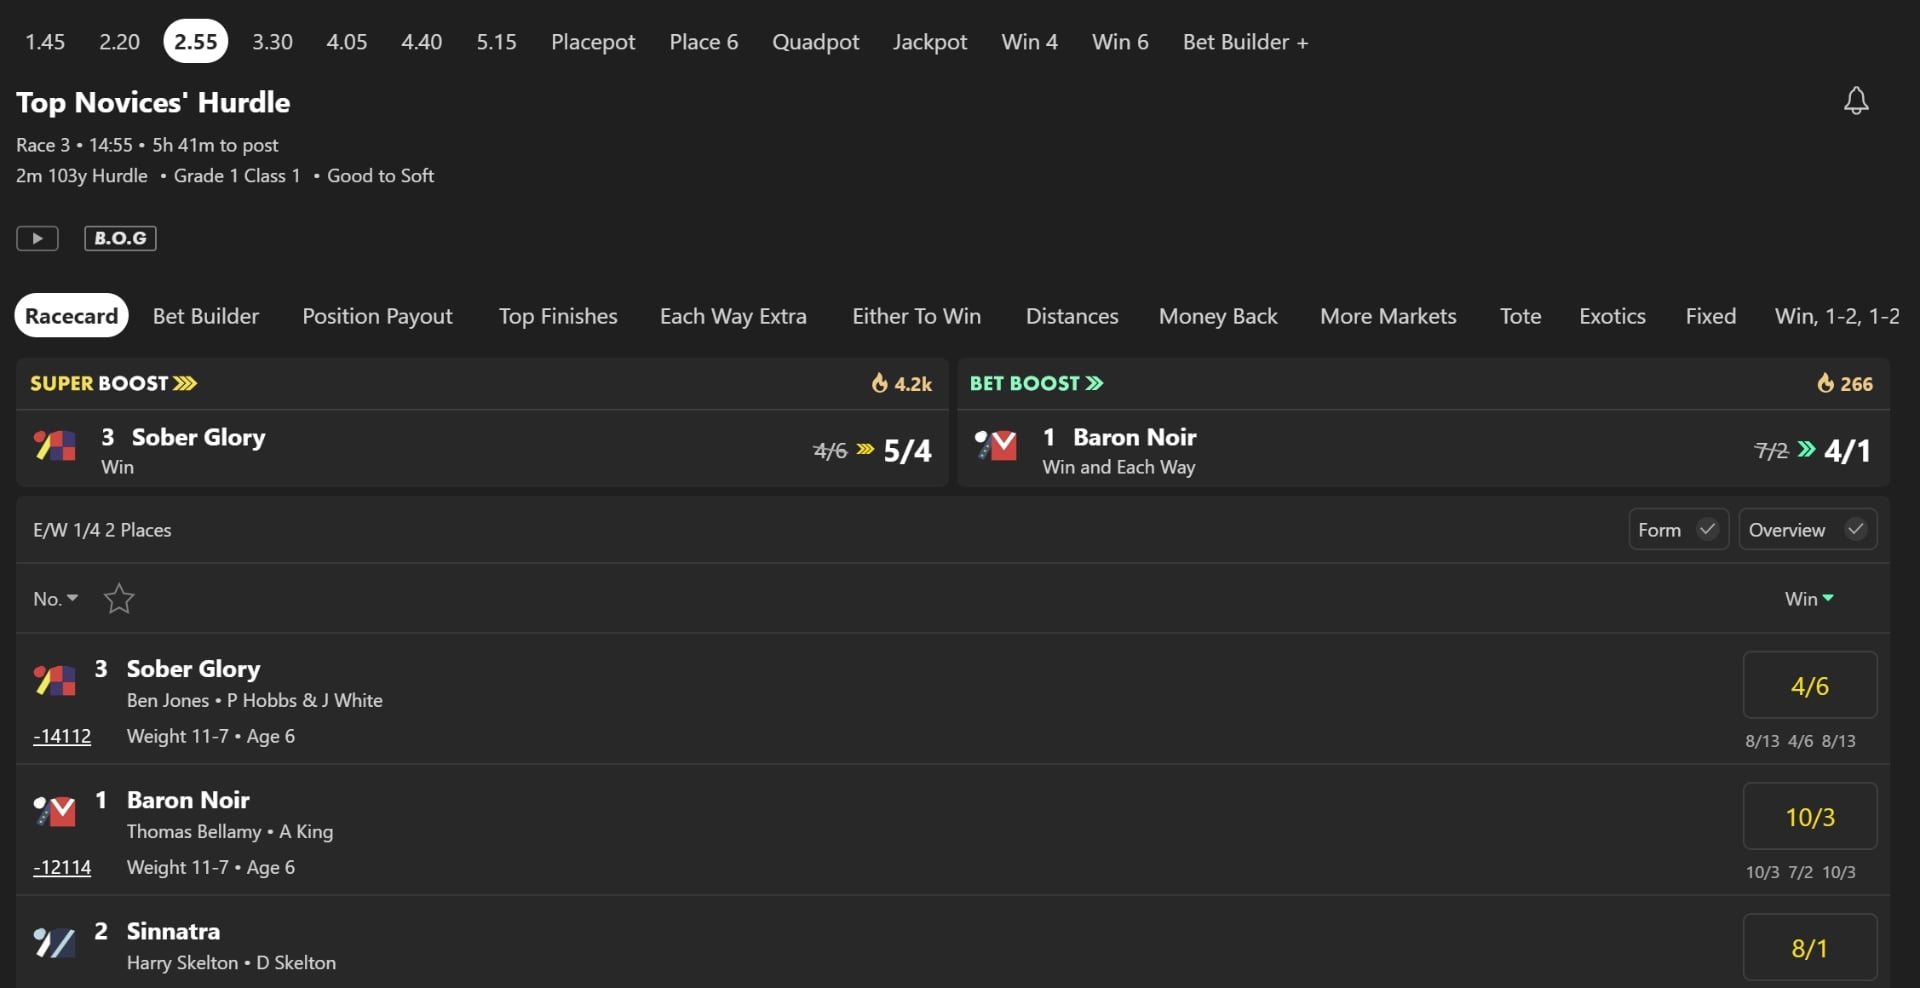Click the favourite star icon in header
Image resolution: width=1920 pixels, height=988 pixels.
[x=119, y=599]
